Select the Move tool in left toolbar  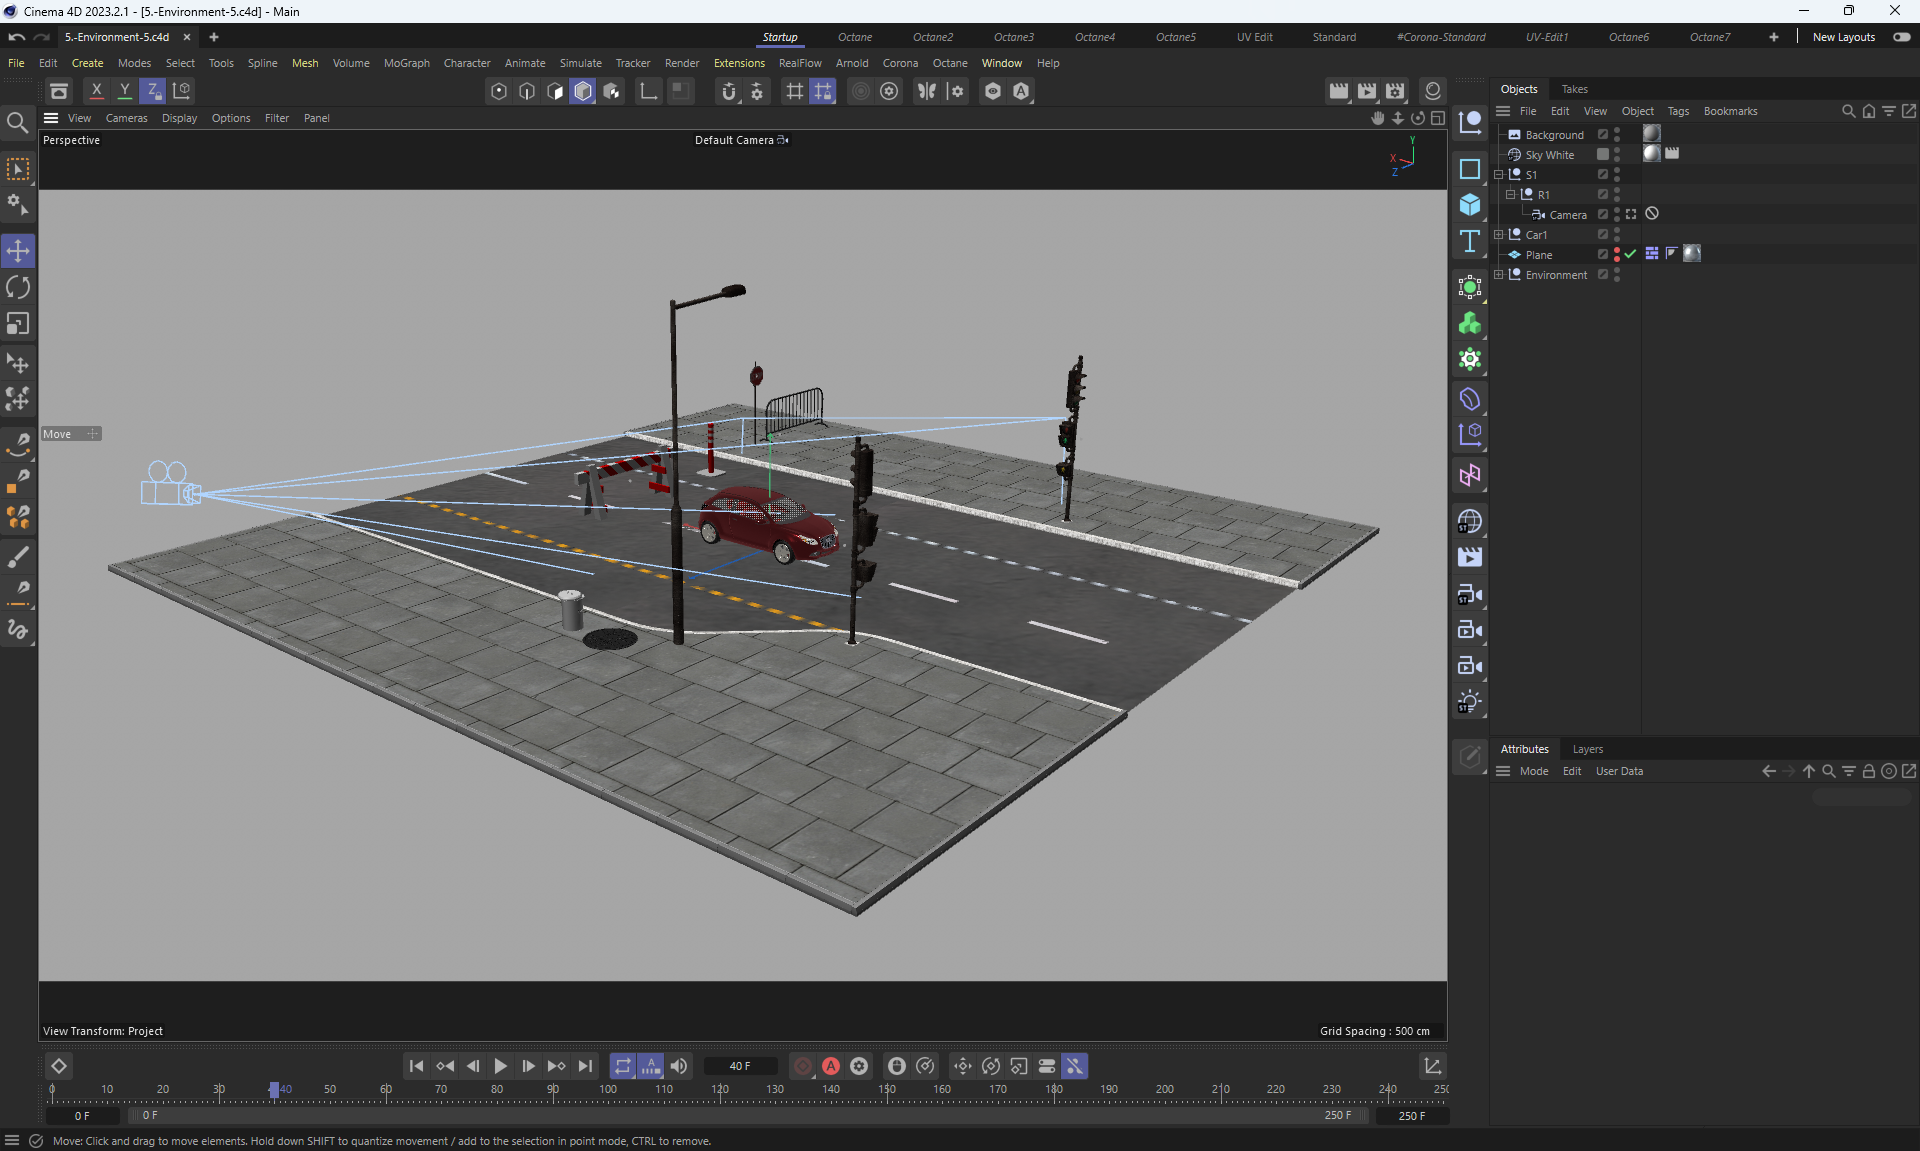(18, 250)
